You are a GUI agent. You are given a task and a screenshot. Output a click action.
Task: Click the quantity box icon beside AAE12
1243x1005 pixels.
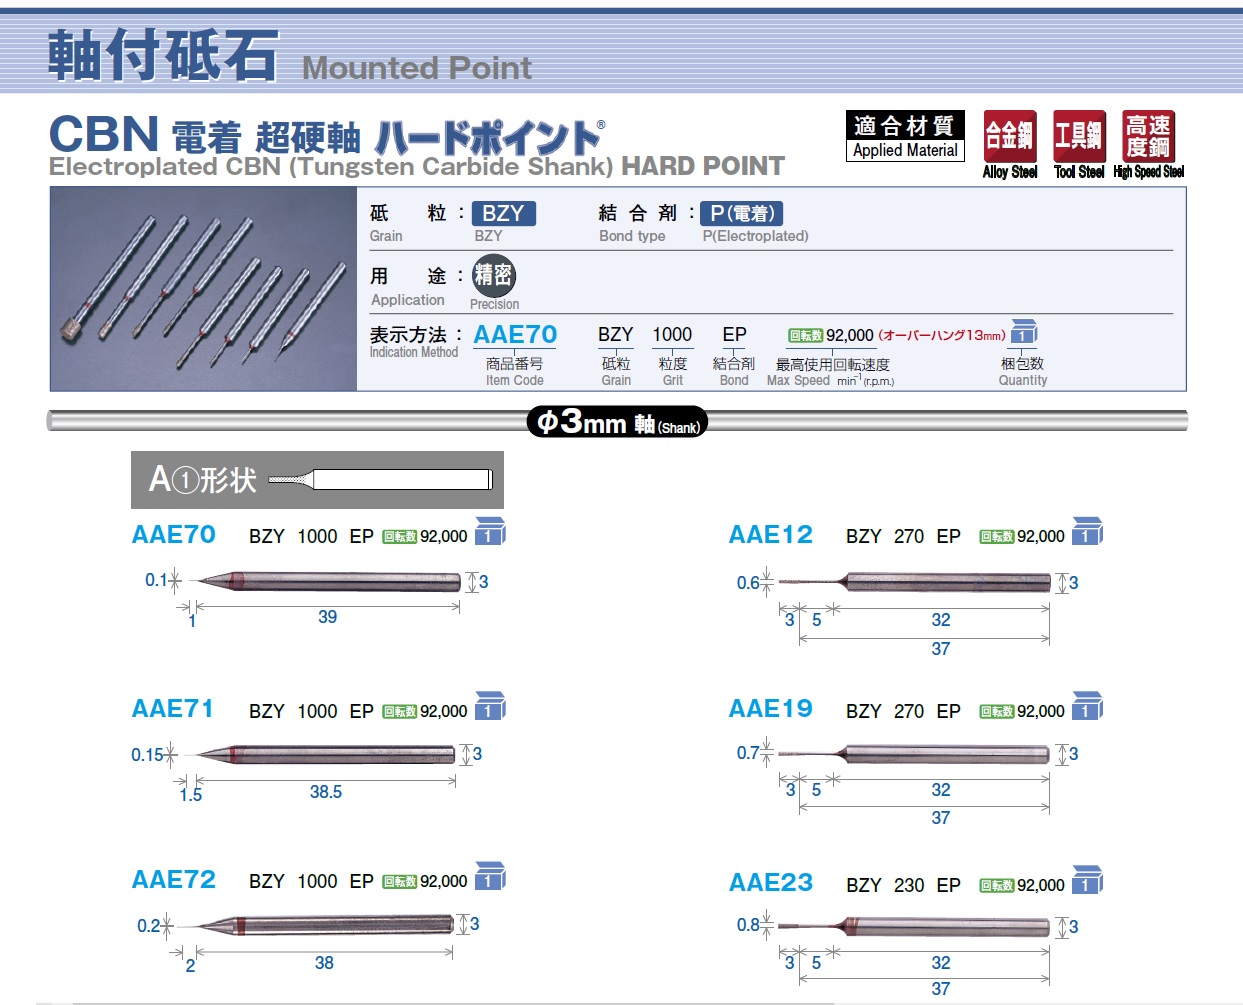point(1086,532)
